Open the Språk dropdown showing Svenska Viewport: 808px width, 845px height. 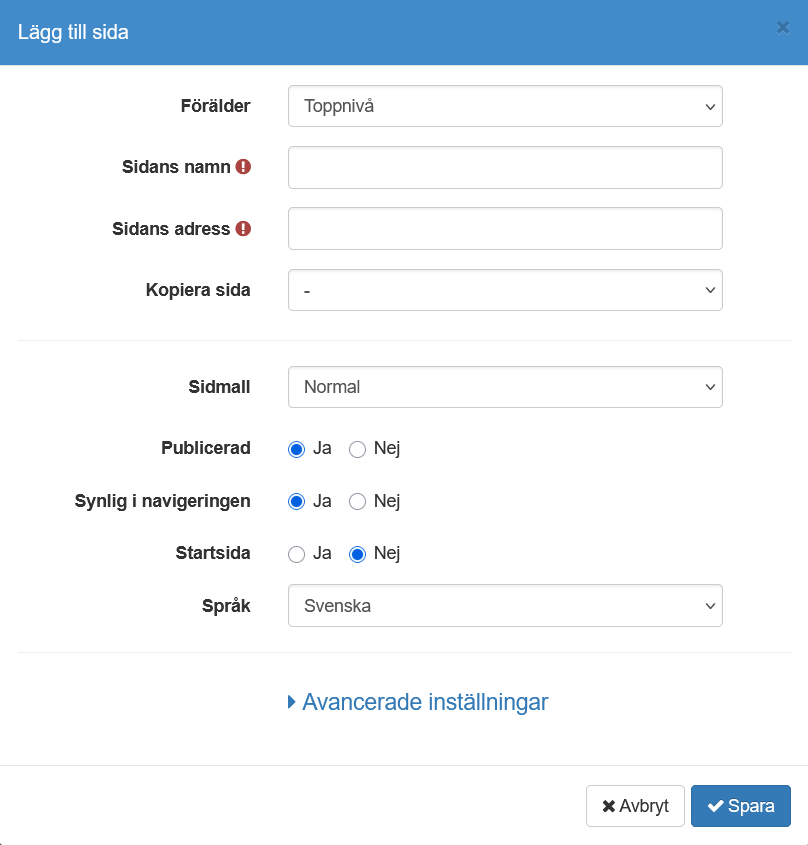coord(505,606)
